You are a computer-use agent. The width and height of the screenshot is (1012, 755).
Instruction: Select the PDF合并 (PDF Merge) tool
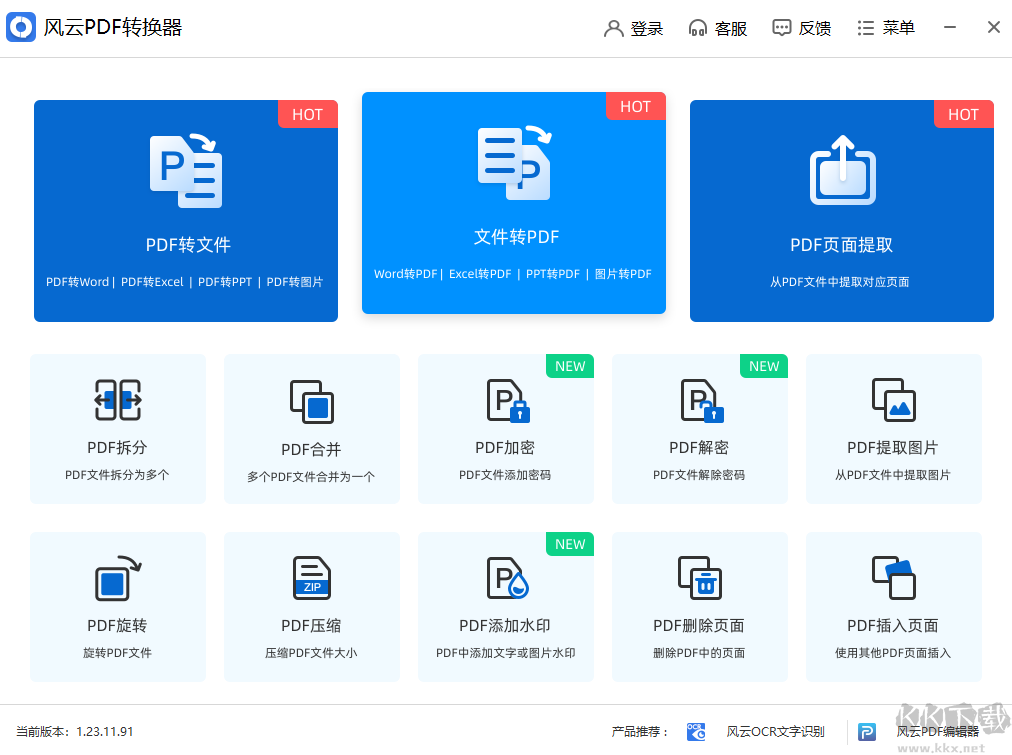(311, 428)
